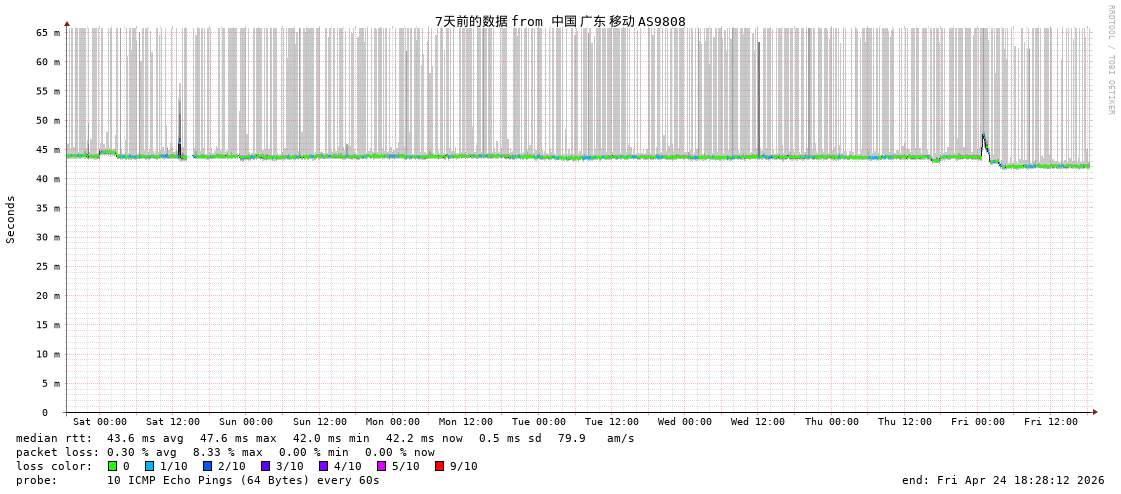The width and height of the screenshot is (1121, 494).
Task: Click the blue 2/10 loss swatch
Action: point(207,466)
